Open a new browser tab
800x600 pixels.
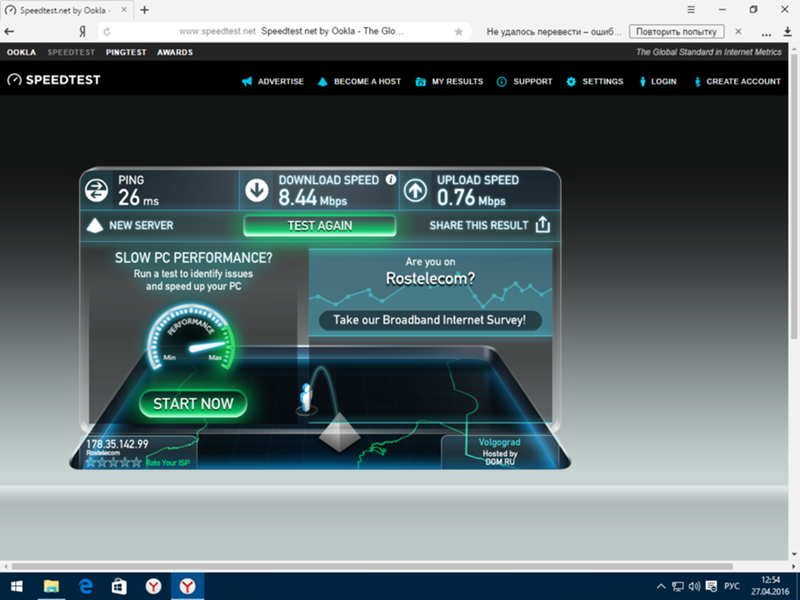coord(144,10)
